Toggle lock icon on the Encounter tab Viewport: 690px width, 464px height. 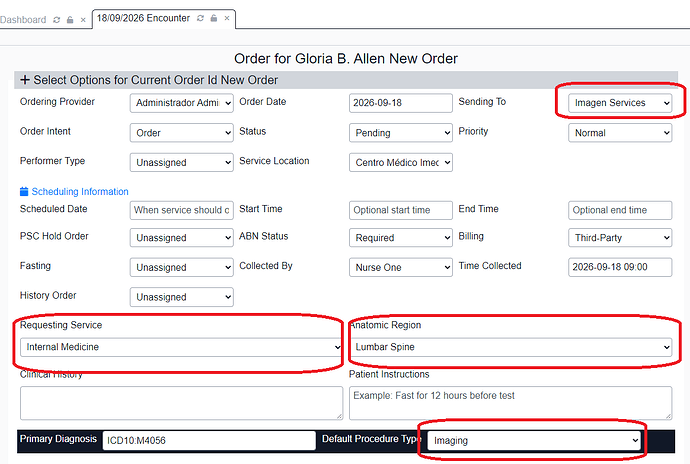pos(214,18)
